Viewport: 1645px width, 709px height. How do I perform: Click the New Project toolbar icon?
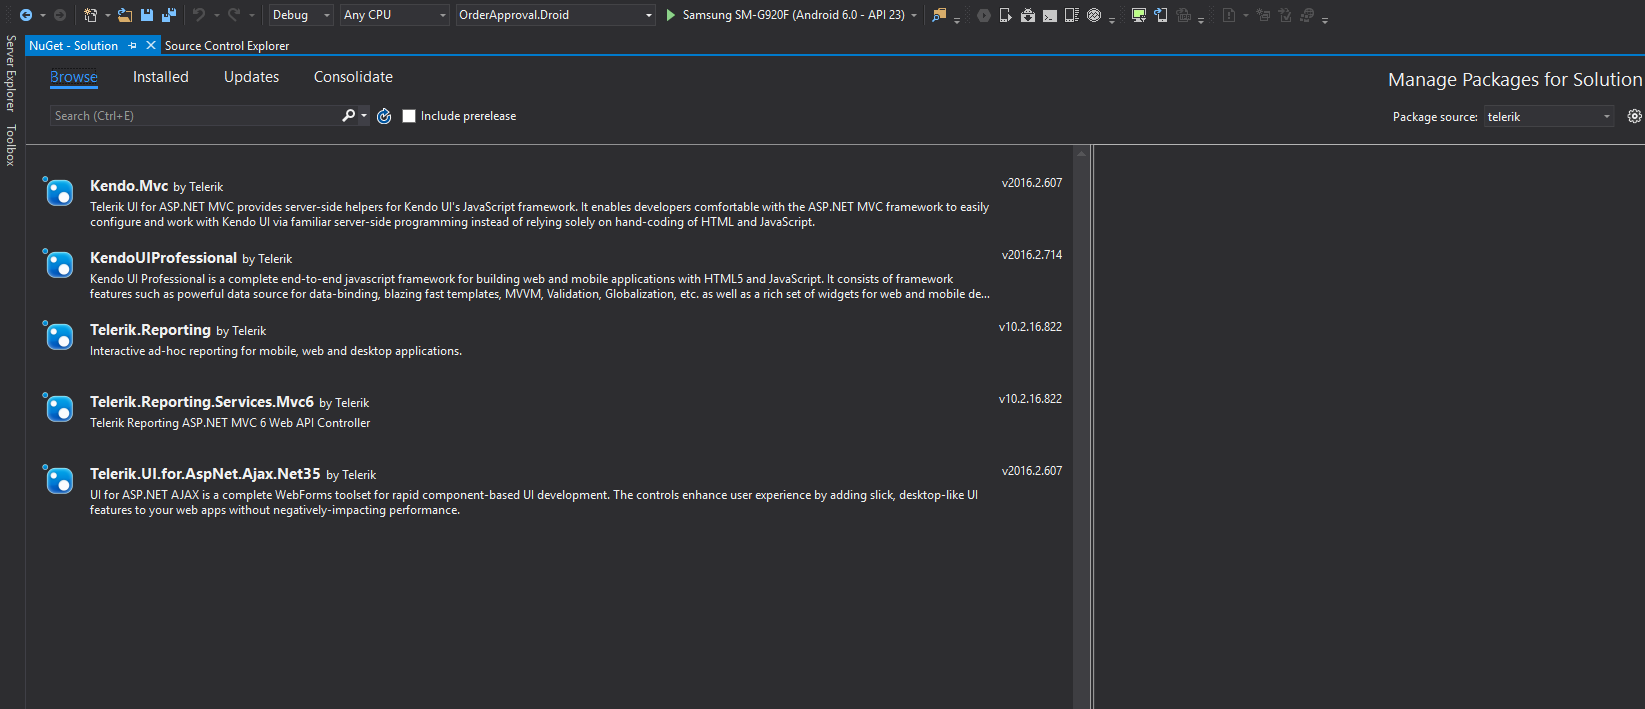(91, 15)
